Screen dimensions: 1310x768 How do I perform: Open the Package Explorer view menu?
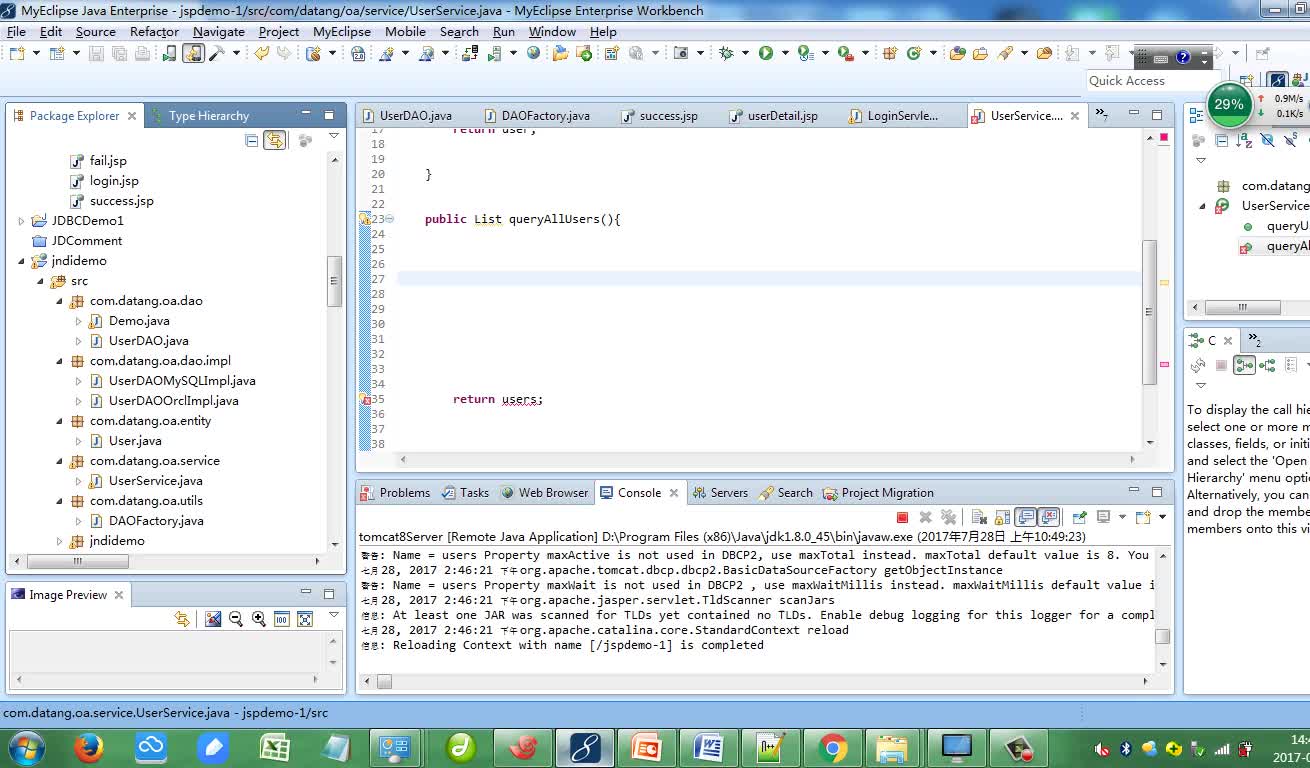pos(333,137)
